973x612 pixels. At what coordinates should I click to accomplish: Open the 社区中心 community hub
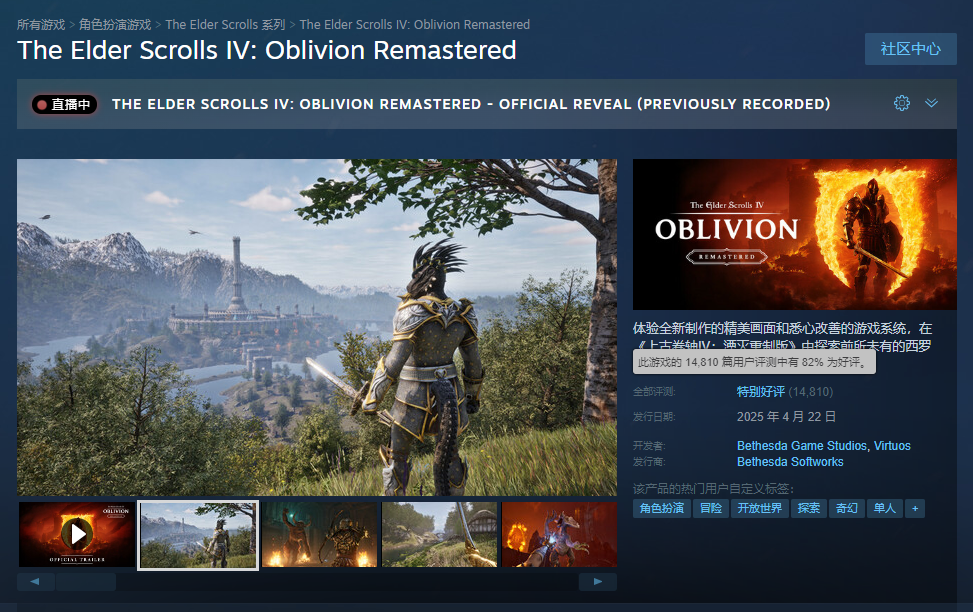[x=910, y=49]
